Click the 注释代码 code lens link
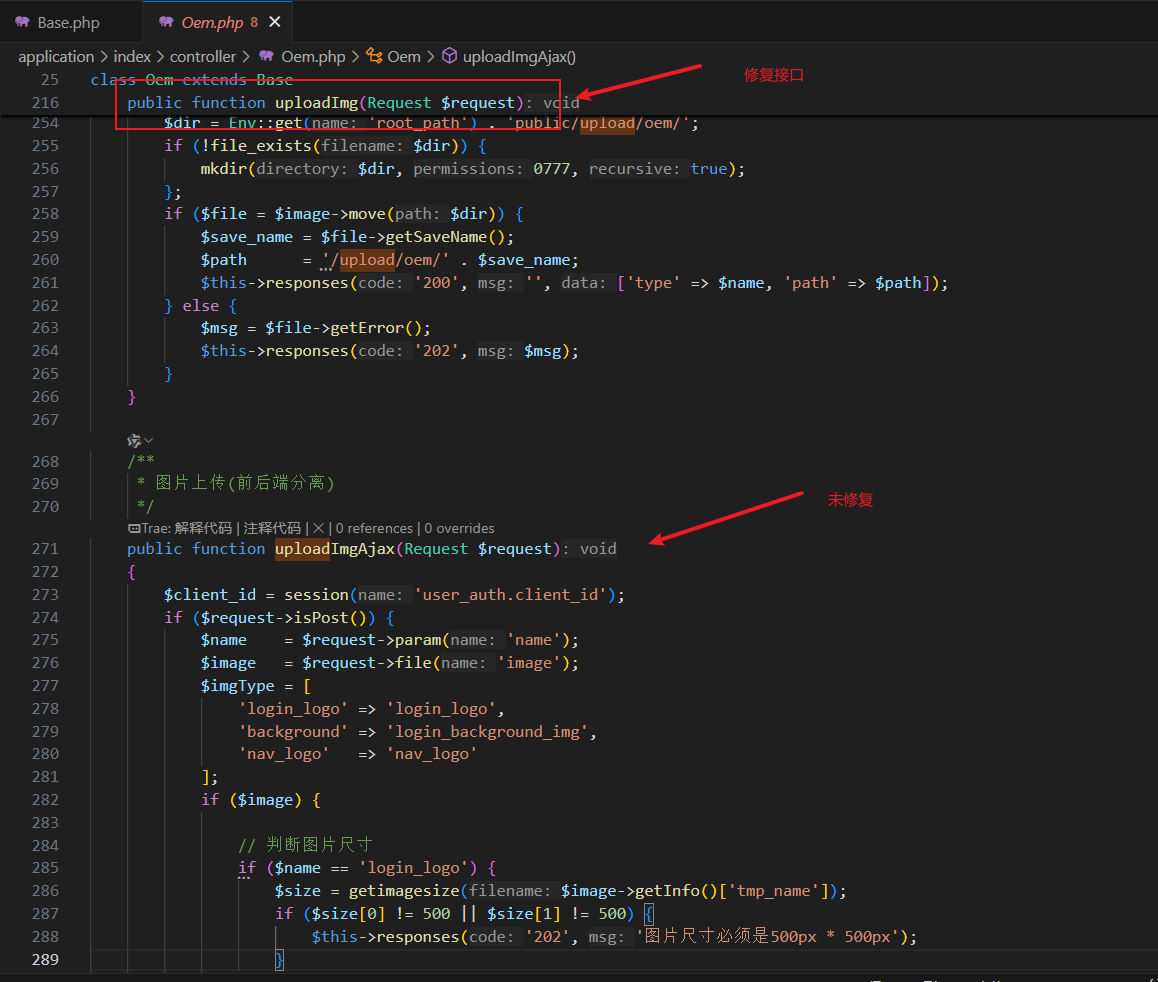Image resolution: width=1158 pixels, height=982 pixels. tap(272, 528)
